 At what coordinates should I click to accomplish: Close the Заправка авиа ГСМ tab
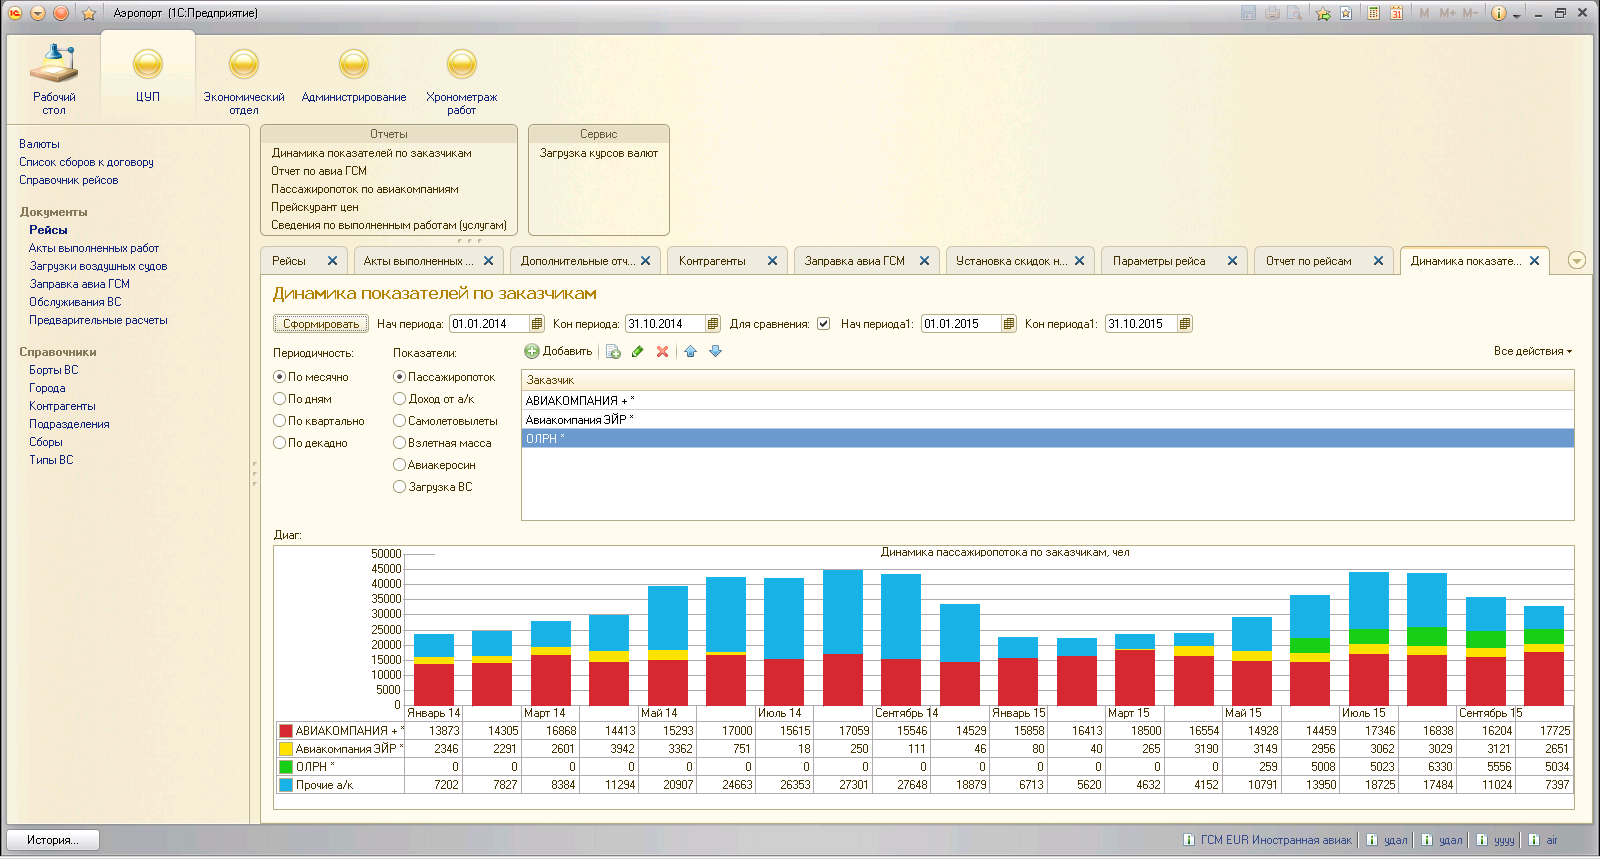click(x=924, y=261)
